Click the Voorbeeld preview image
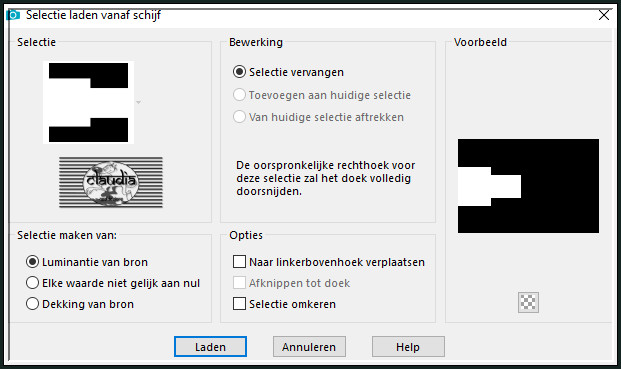This screenshot has width=621, height=369. 528,186
